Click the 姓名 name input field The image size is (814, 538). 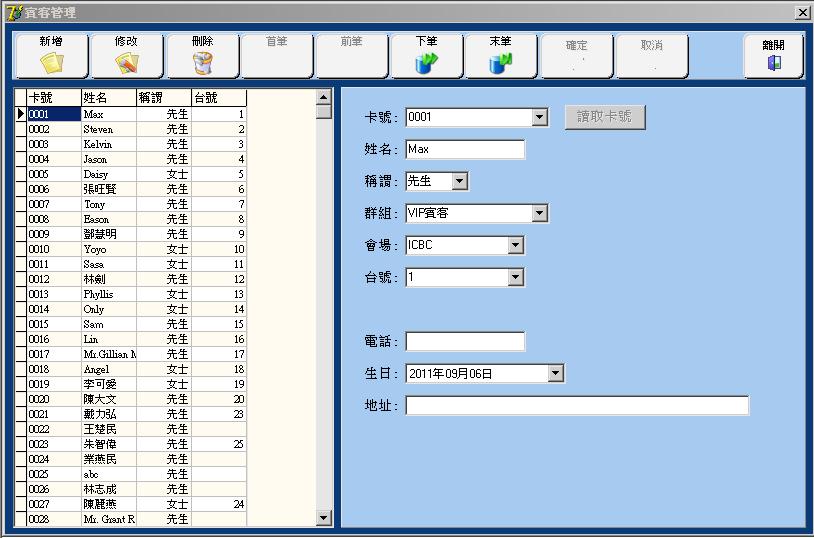464,150
